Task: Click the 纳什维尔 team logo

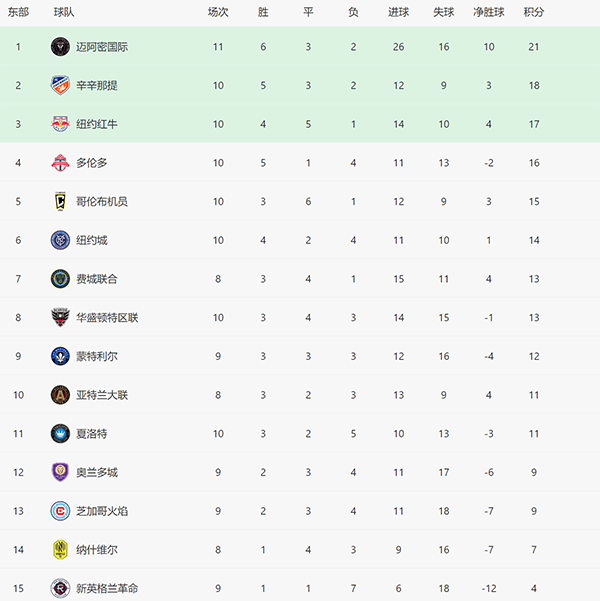Action: [x=60, y=550]
